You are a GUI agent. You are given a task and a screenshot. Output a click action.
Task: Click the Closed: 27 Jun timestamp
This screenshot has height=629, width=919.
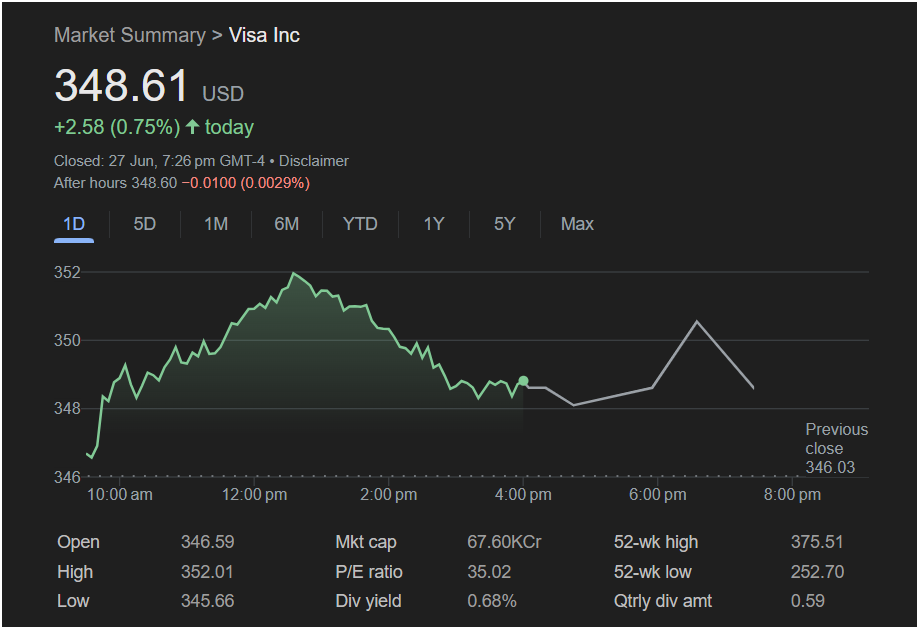(159, 161)
